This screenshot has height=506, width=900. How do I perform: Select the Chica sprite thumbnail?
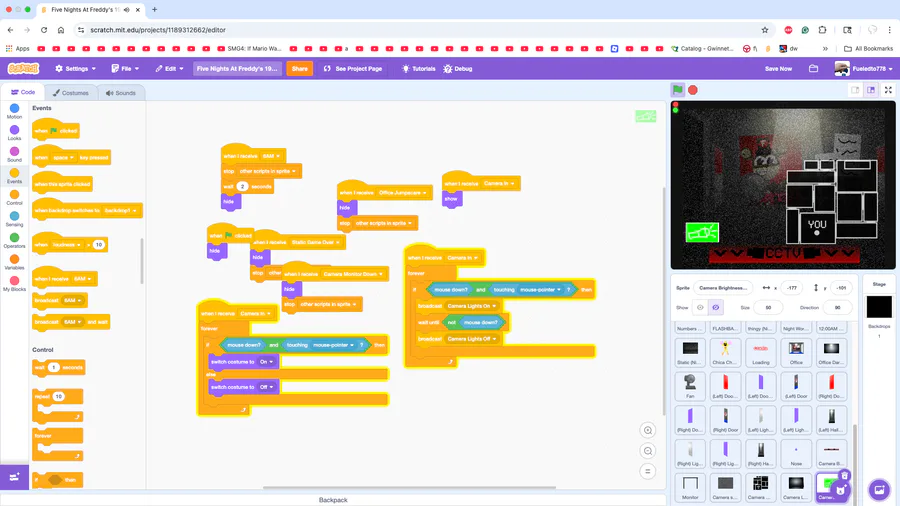click(725, 352)
